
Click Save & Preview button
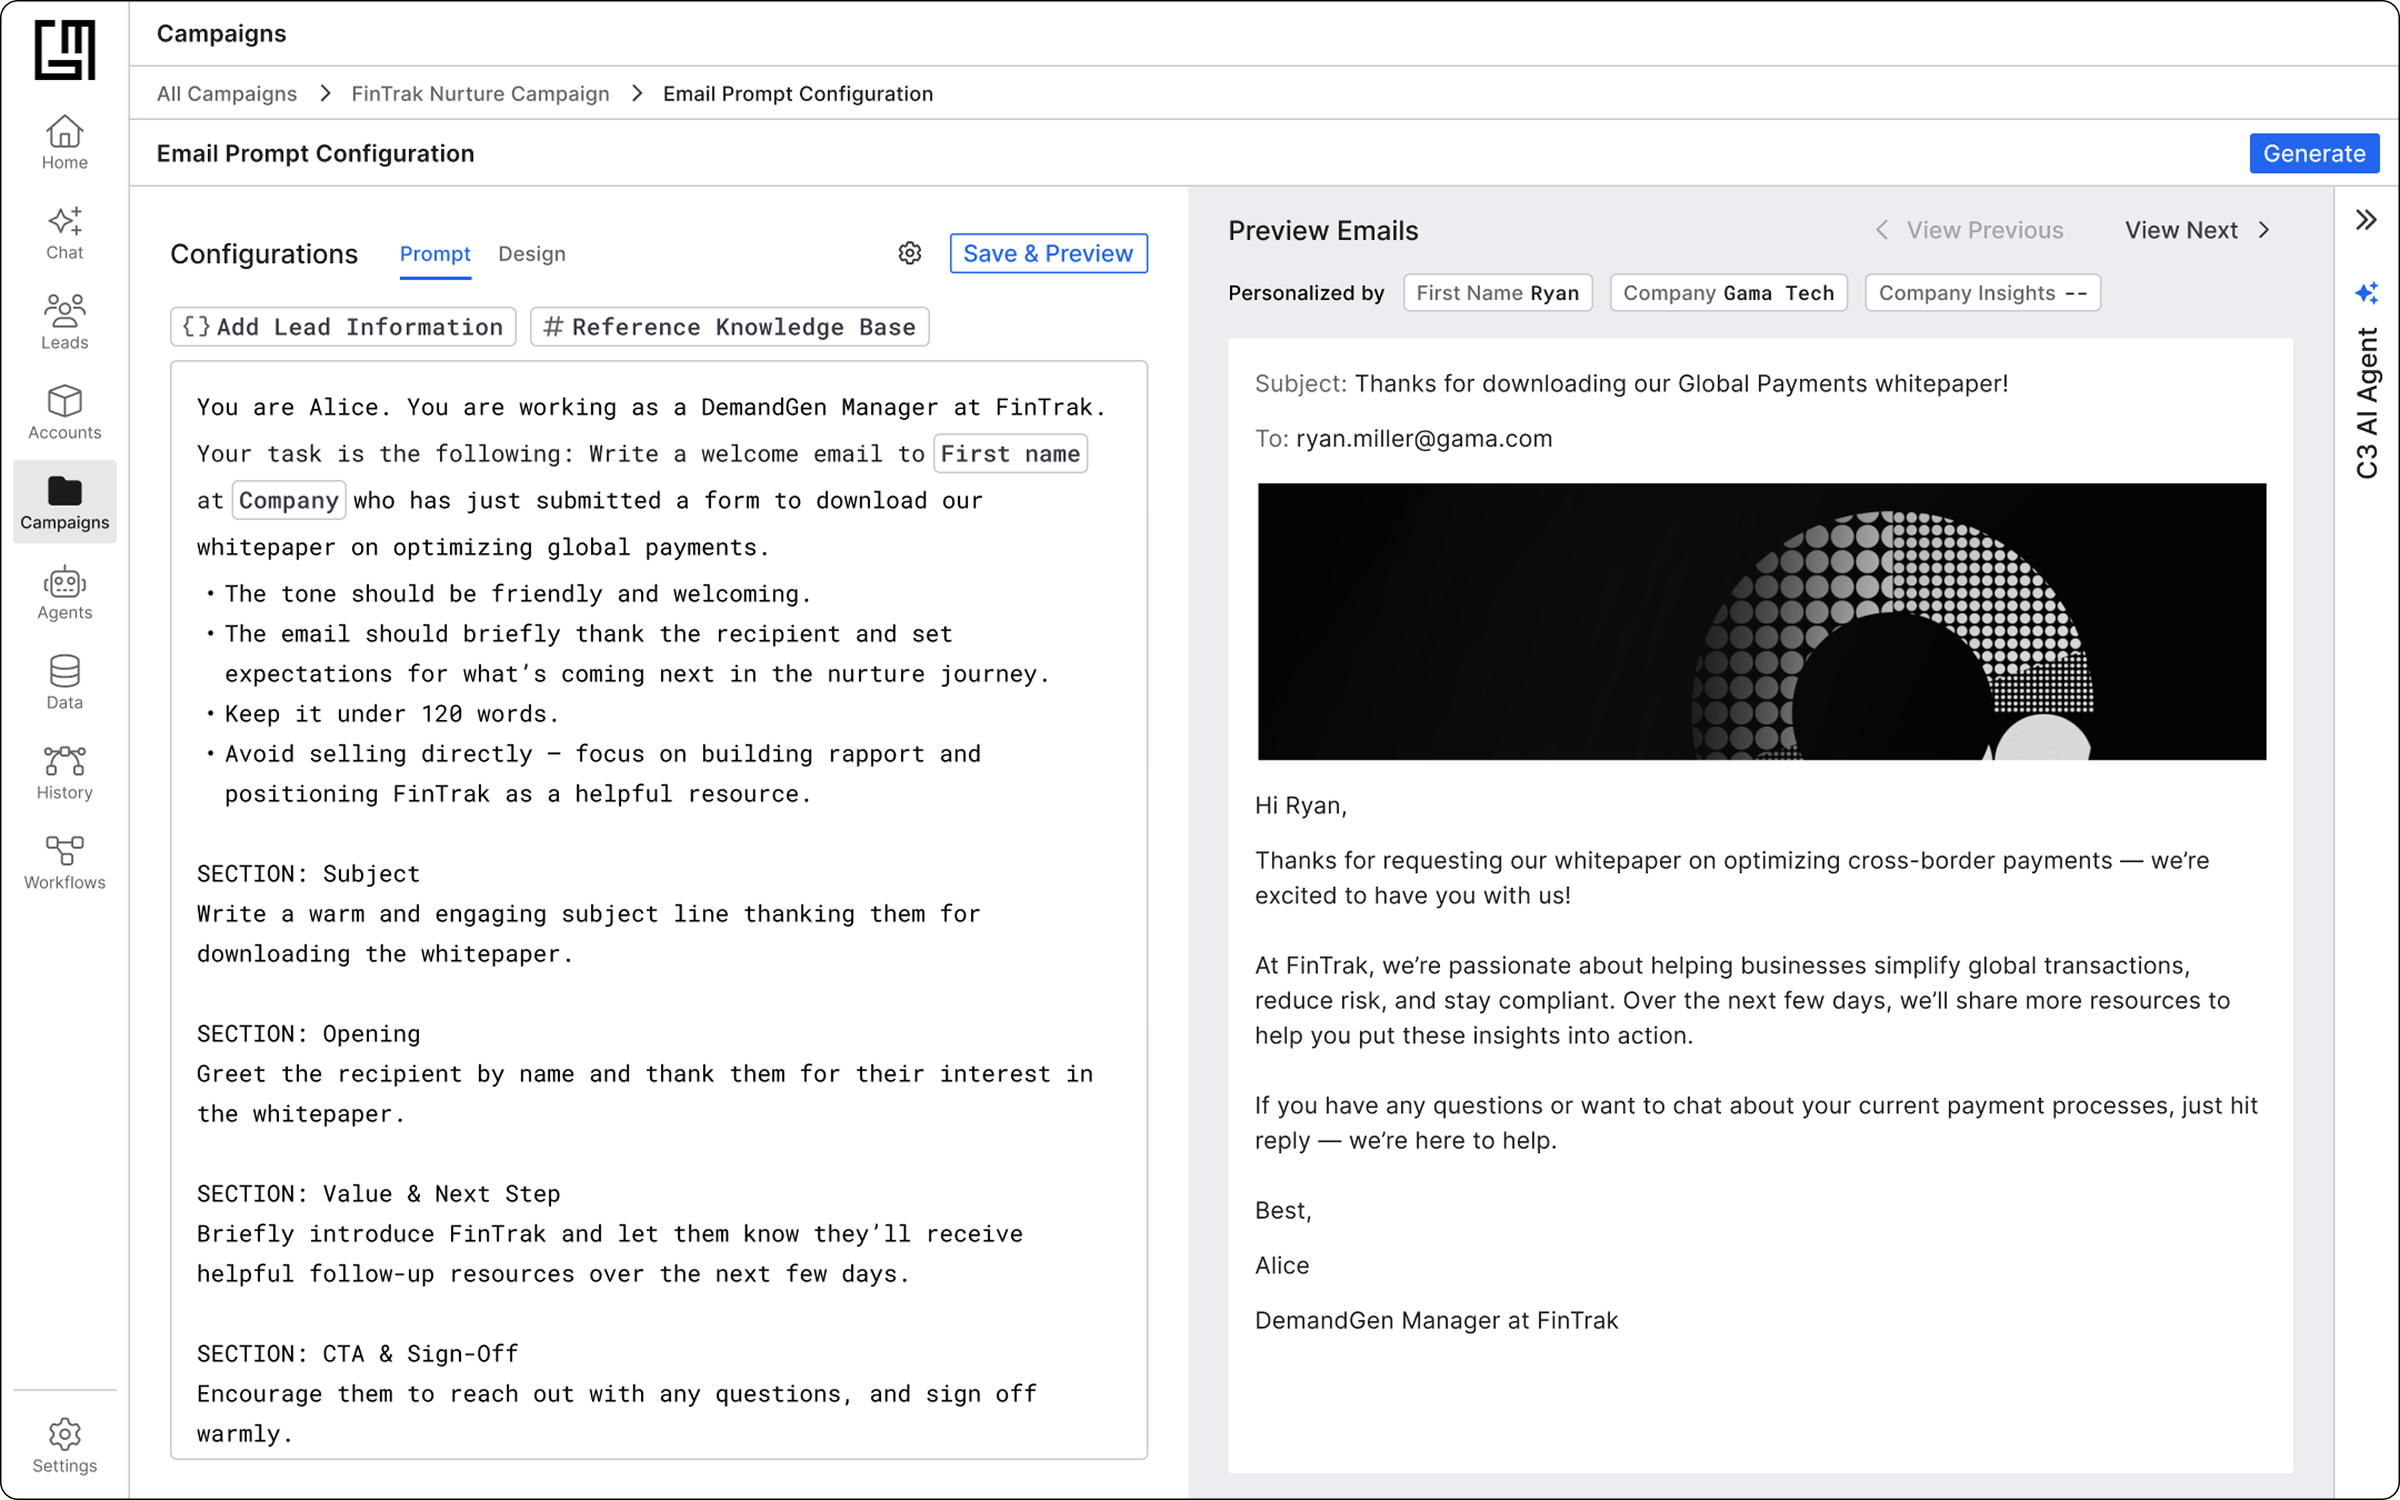(1047, 253)
